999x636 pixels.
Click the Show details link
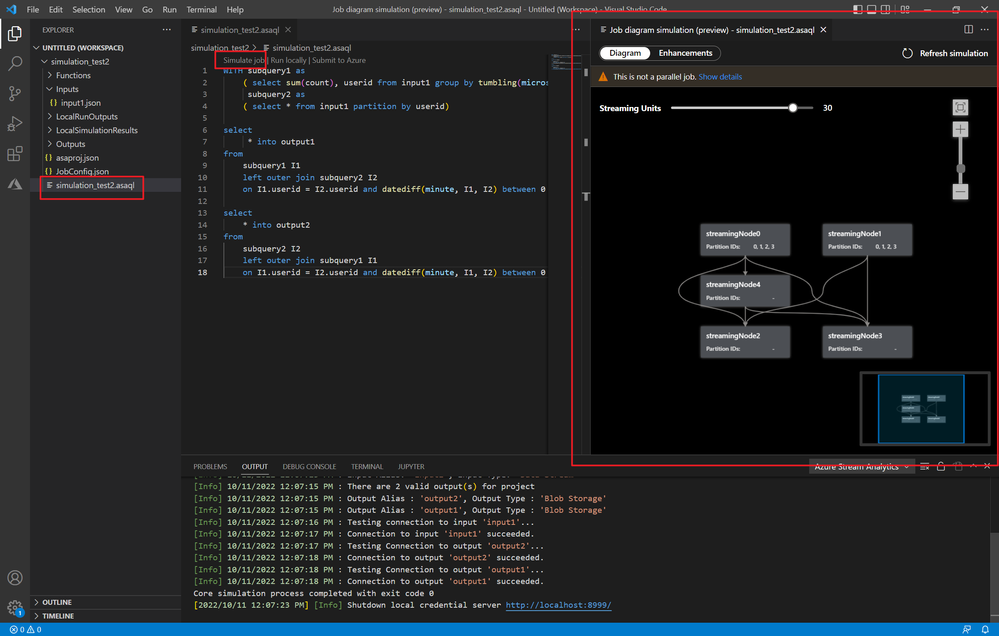[720, 77]
